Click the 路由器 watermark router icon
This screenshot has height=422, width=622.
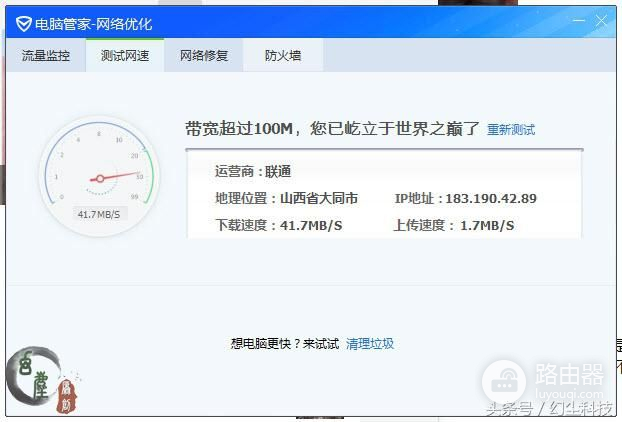[x=504, y=381]
